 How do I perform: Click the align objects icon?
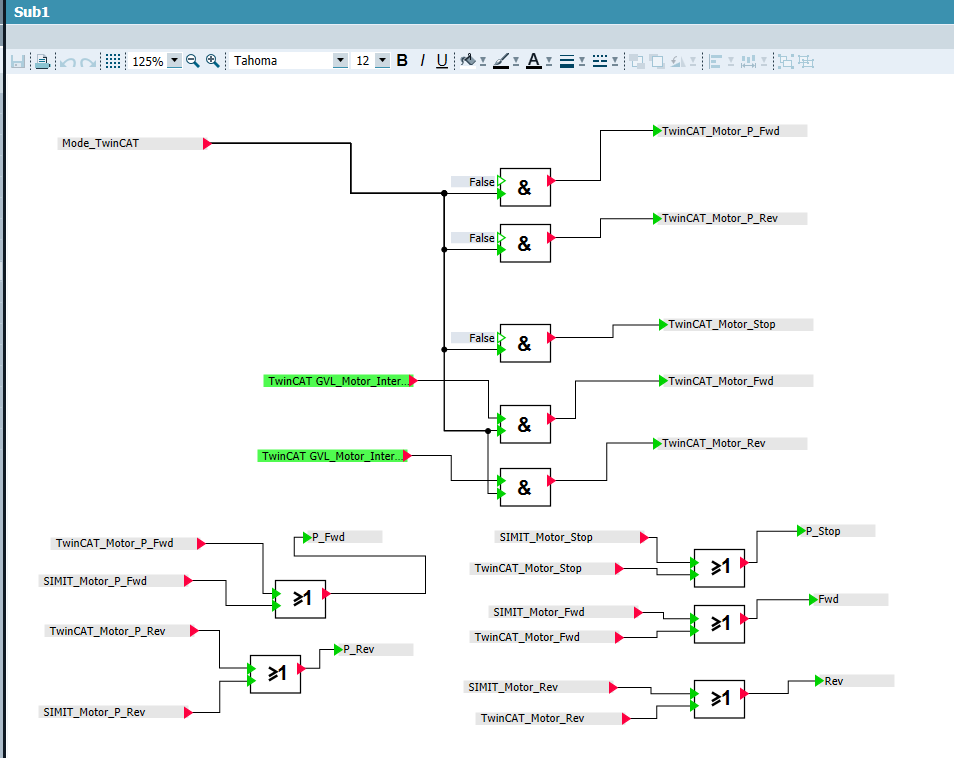click(x=716, y=61)
